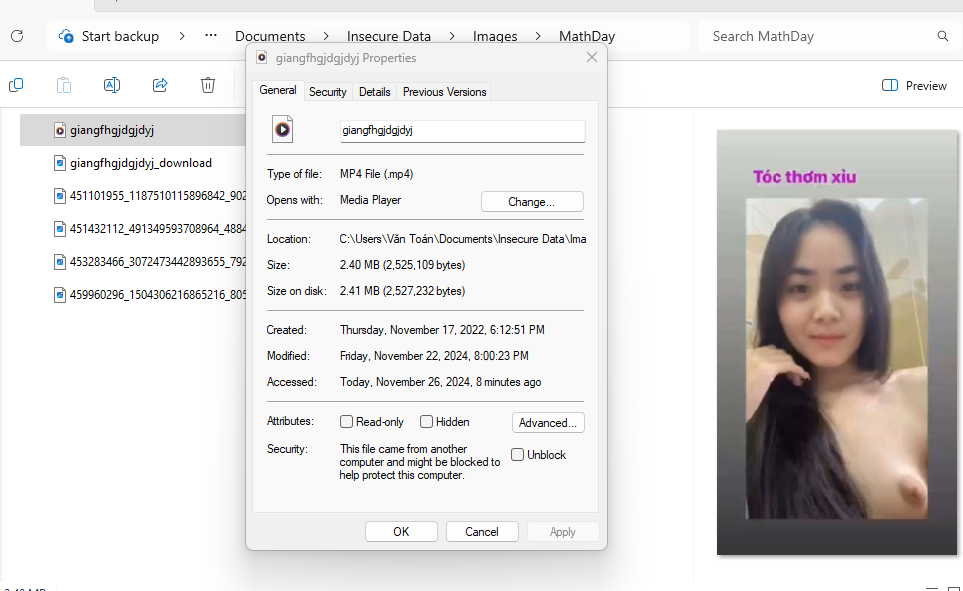Click the ellipsis in the breadcrumb path
Screen dimensions: 963x591
point(210,35)
